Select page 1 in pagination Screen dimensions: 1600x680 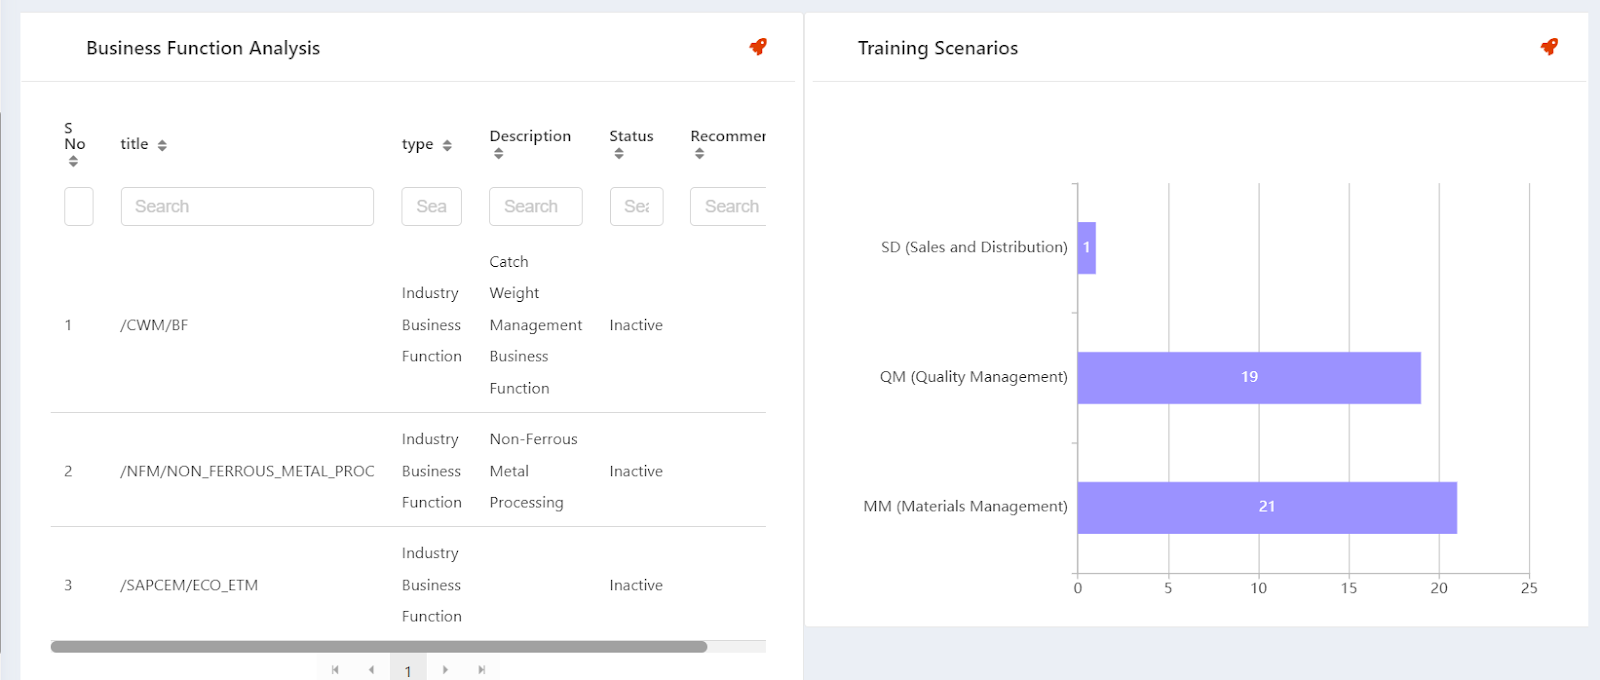(x=408, y=670)
